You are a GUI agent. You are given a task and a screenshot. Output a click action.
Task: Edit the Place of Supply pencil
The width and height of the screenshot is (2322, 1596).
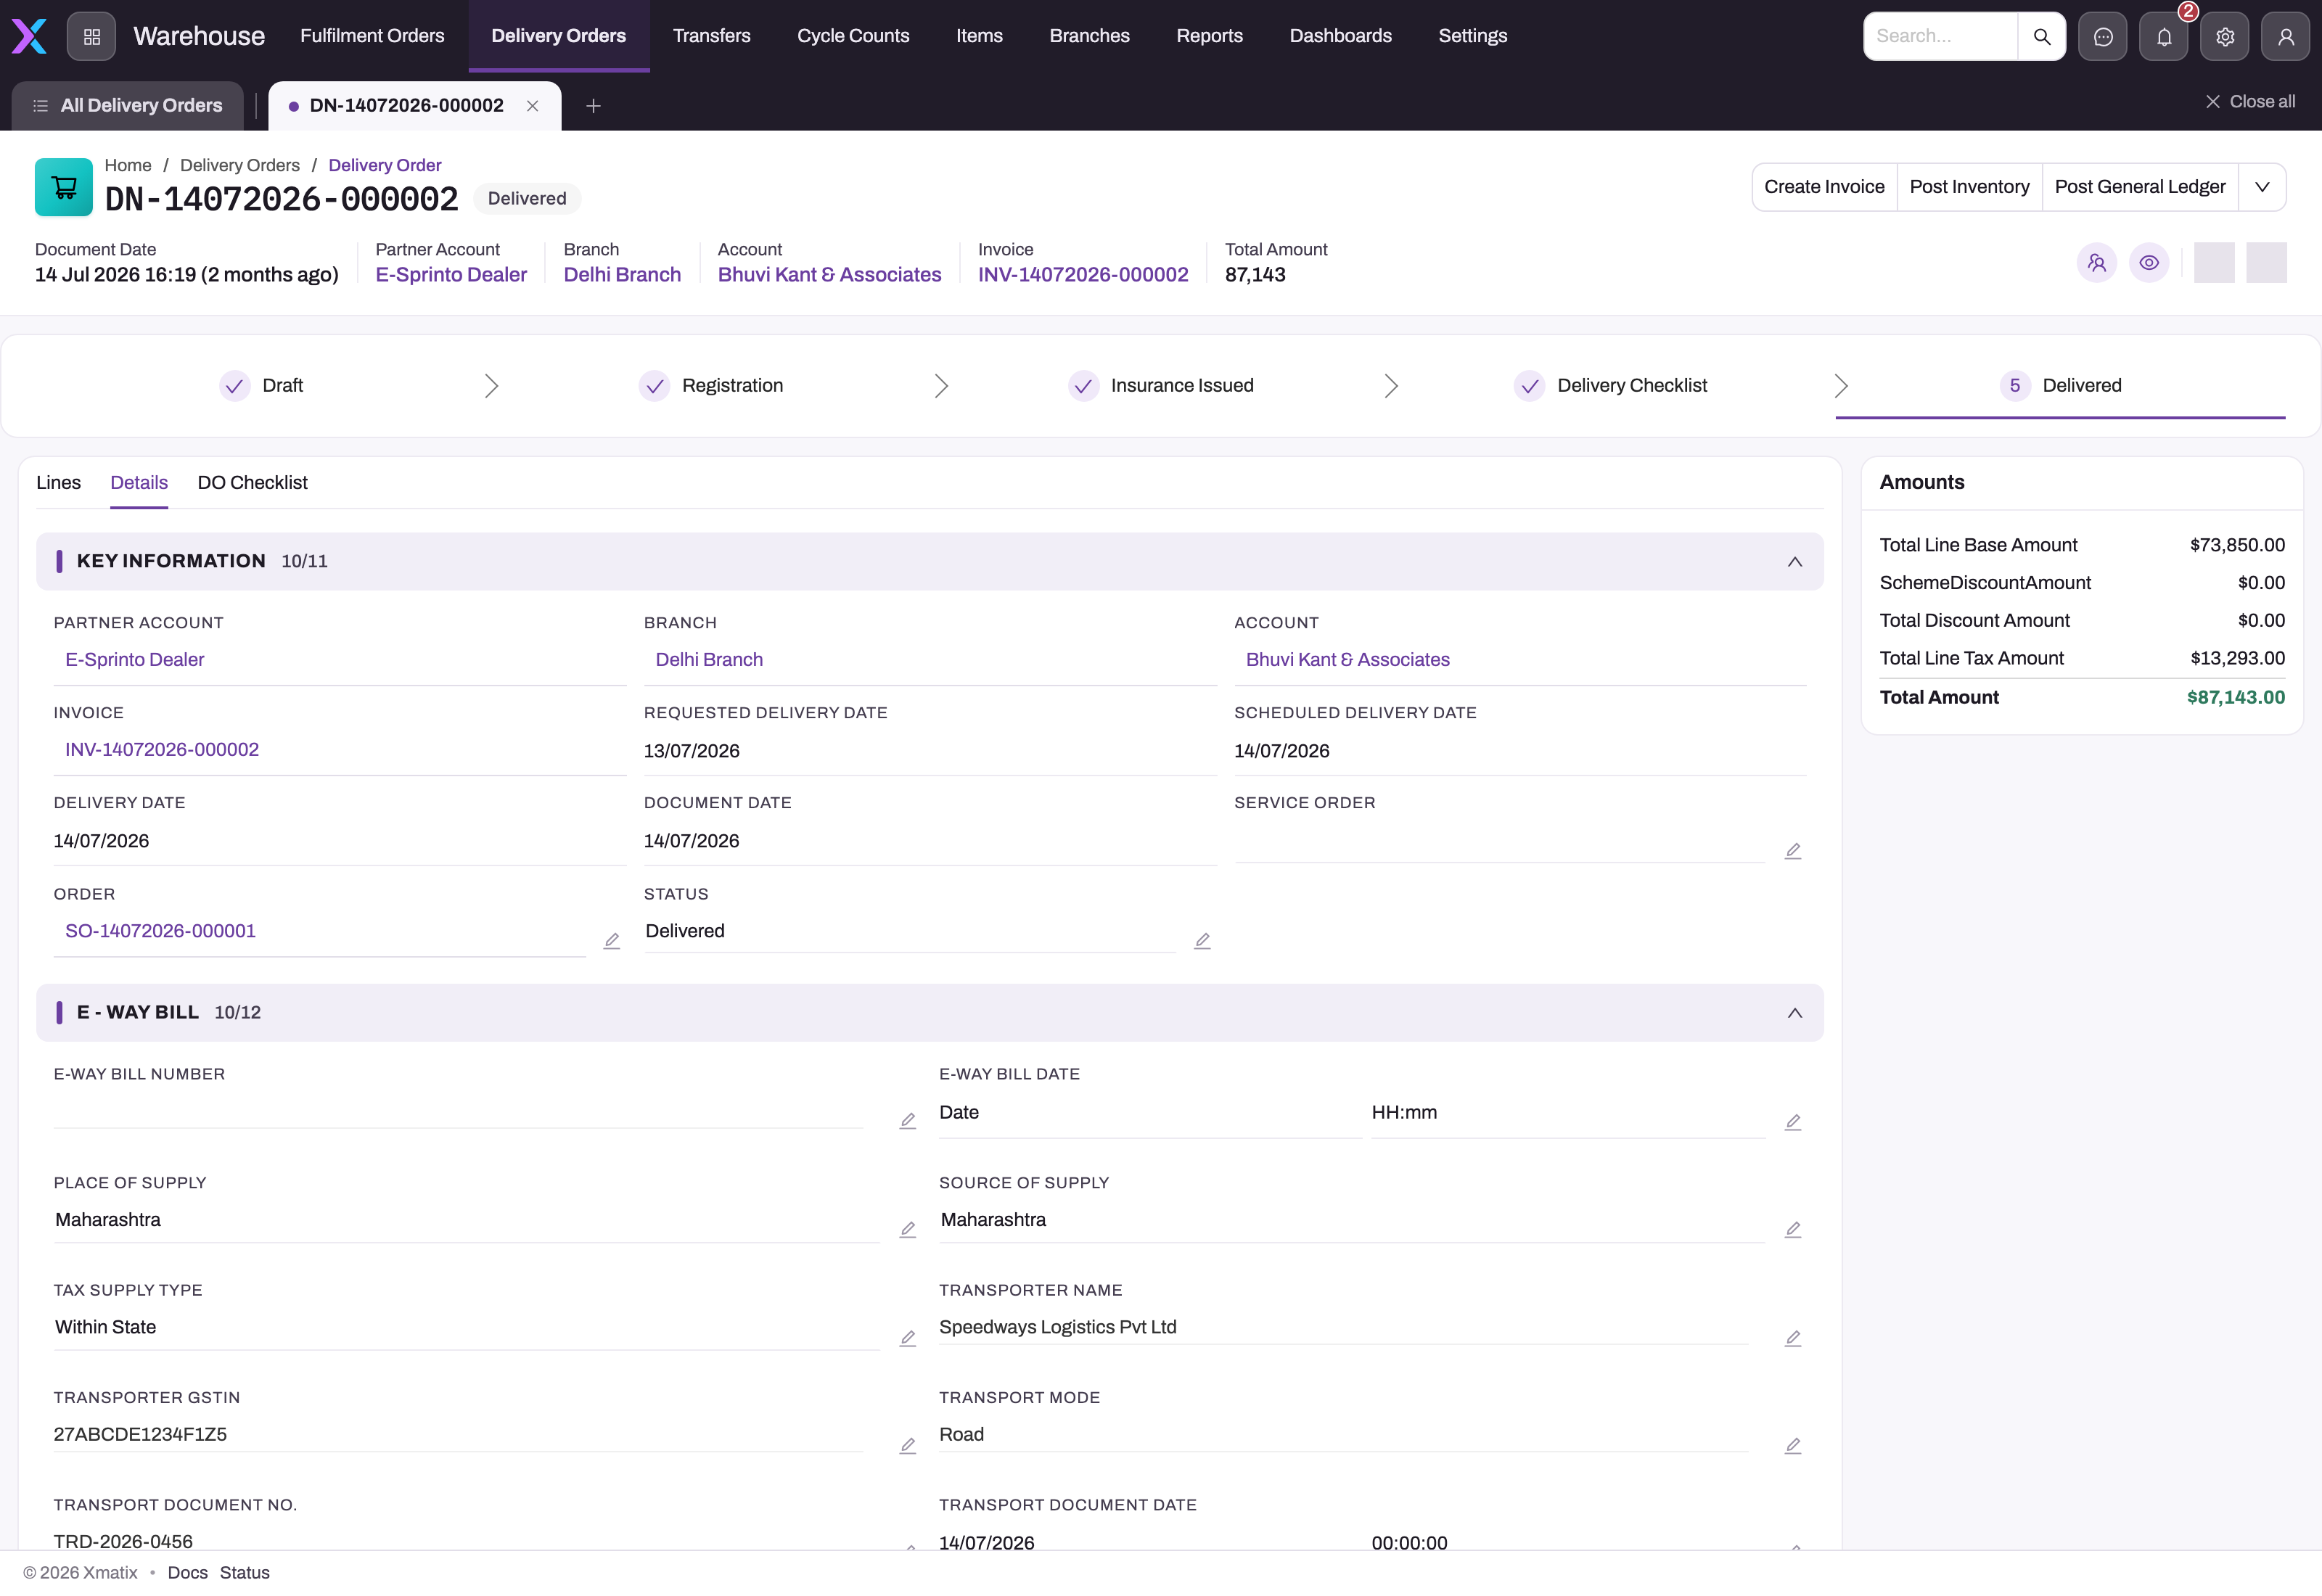(907, 1230)
